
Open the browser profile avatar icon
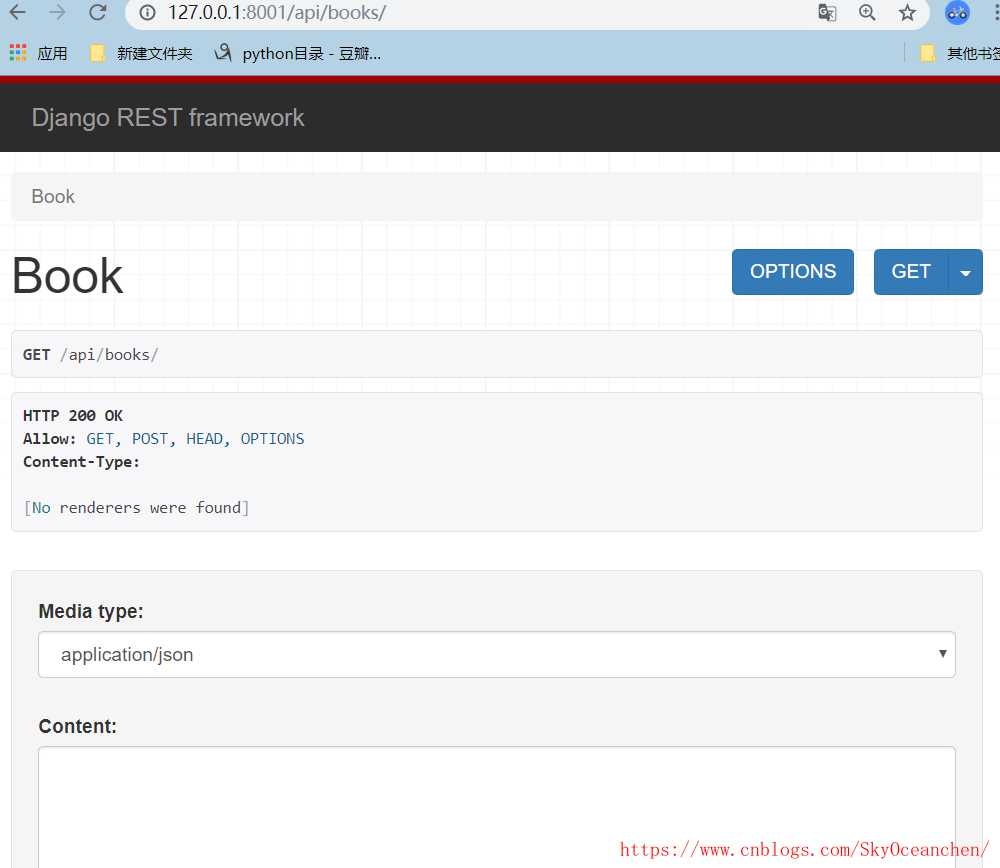coord(957,13)
